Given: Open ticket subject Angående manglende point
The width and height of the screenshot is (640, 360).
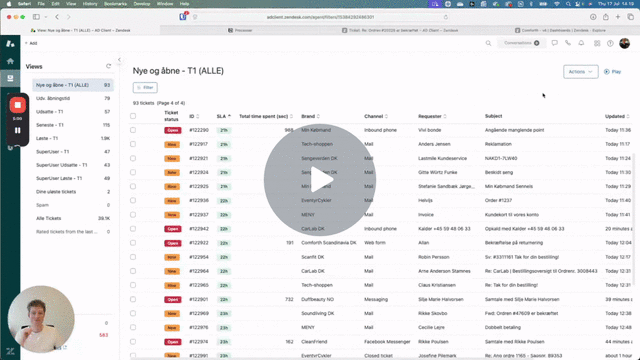Looking at the screenshot, I should pos(514,130).
